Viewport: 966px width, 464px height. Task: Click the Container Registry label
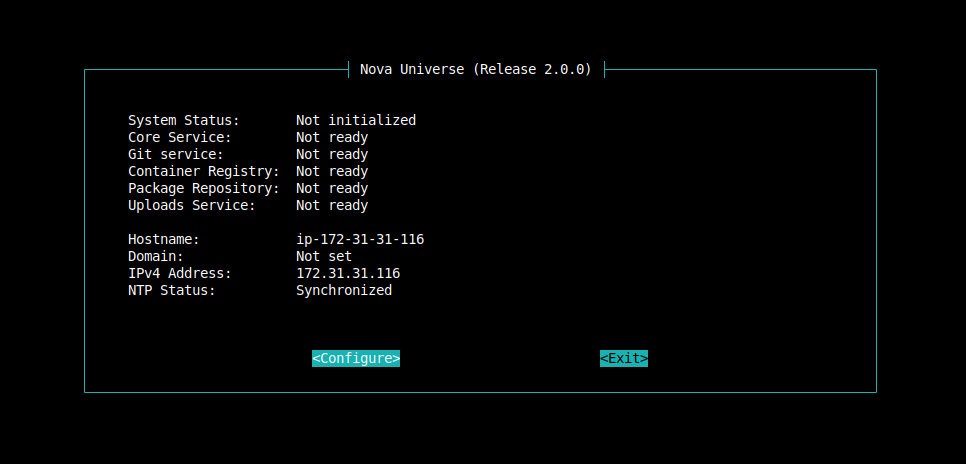[x=204, y=171]
